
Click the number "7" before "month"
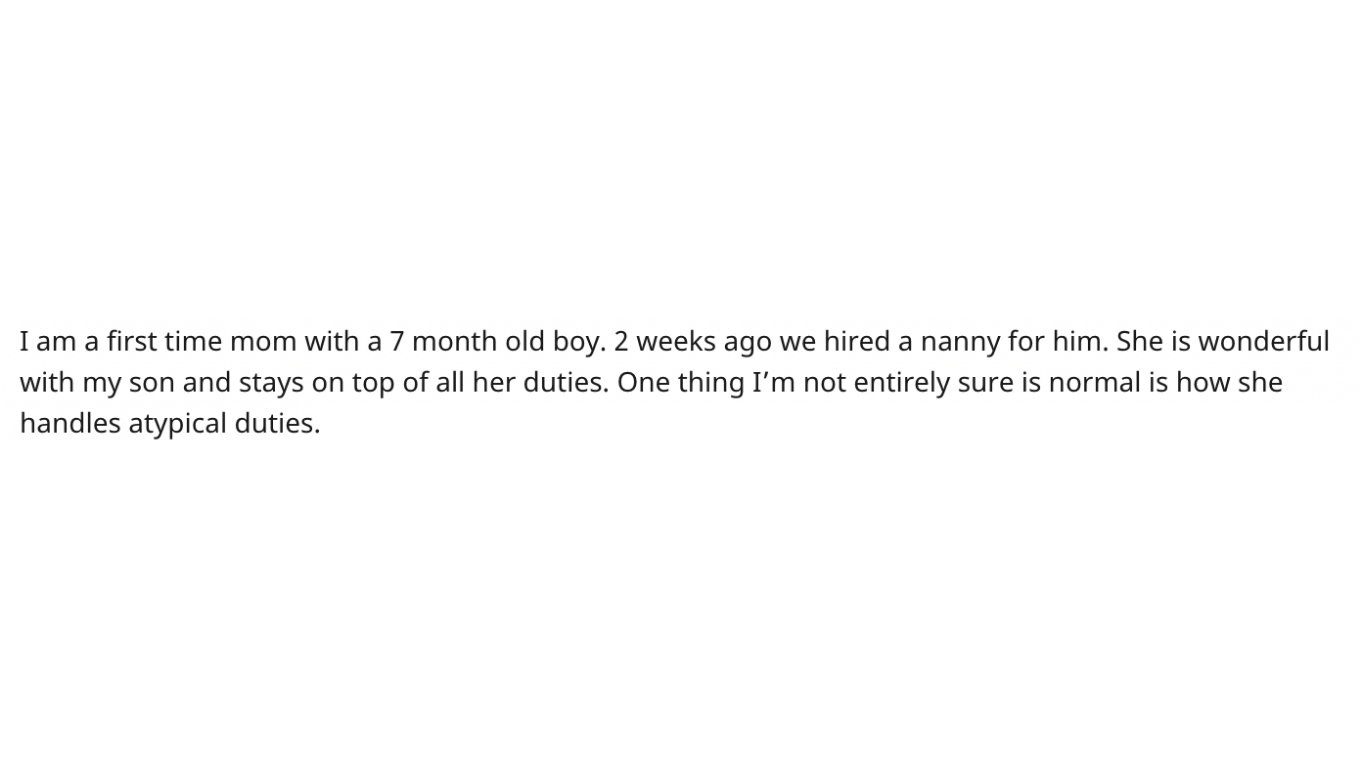tap(397, 342)
